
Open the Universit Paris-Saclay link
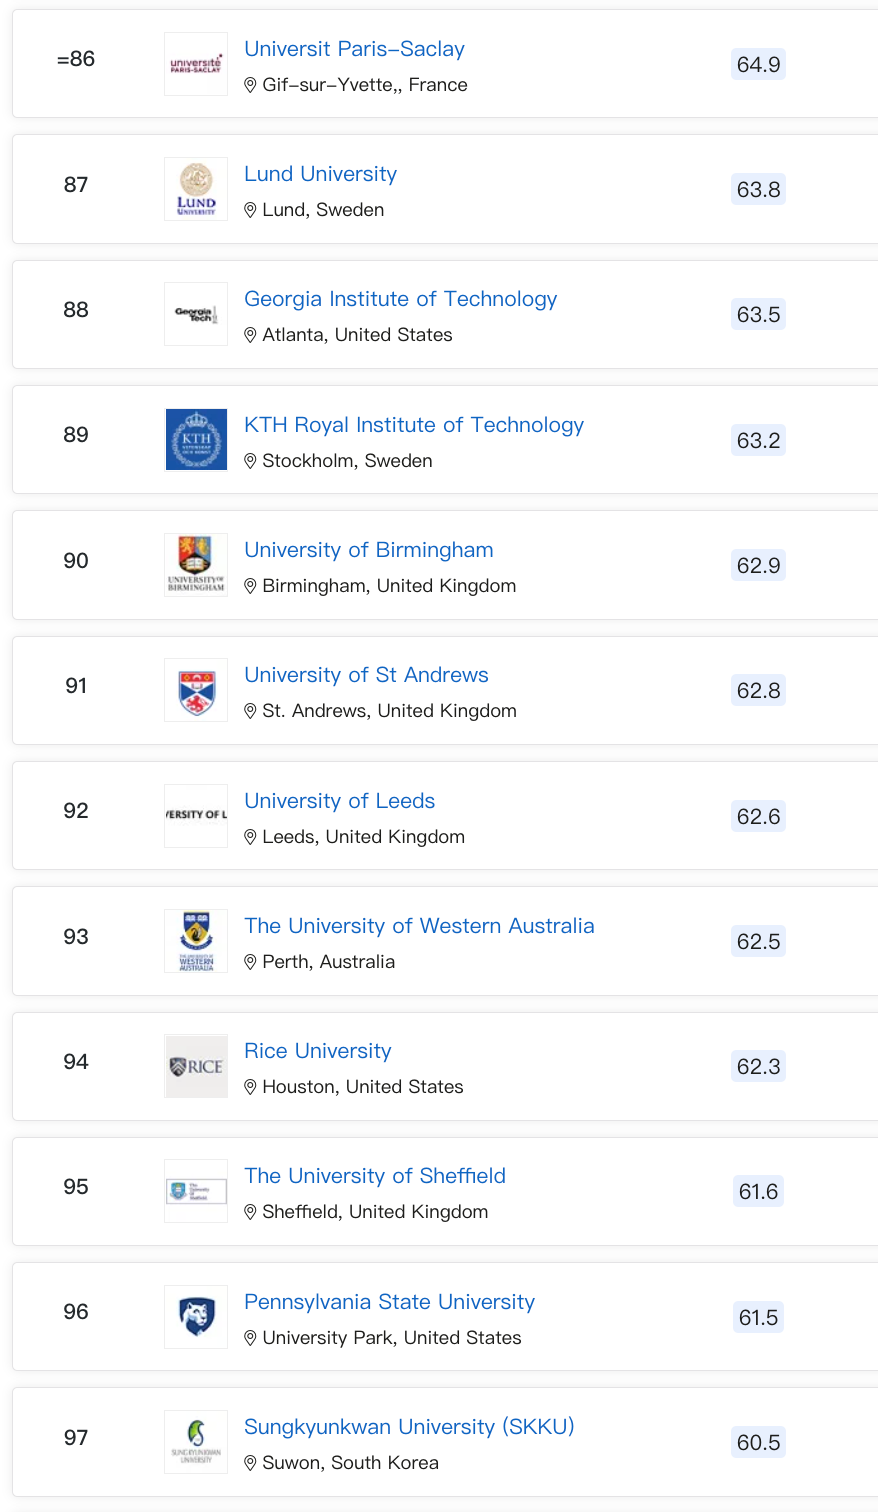click(x=354, y=49)
